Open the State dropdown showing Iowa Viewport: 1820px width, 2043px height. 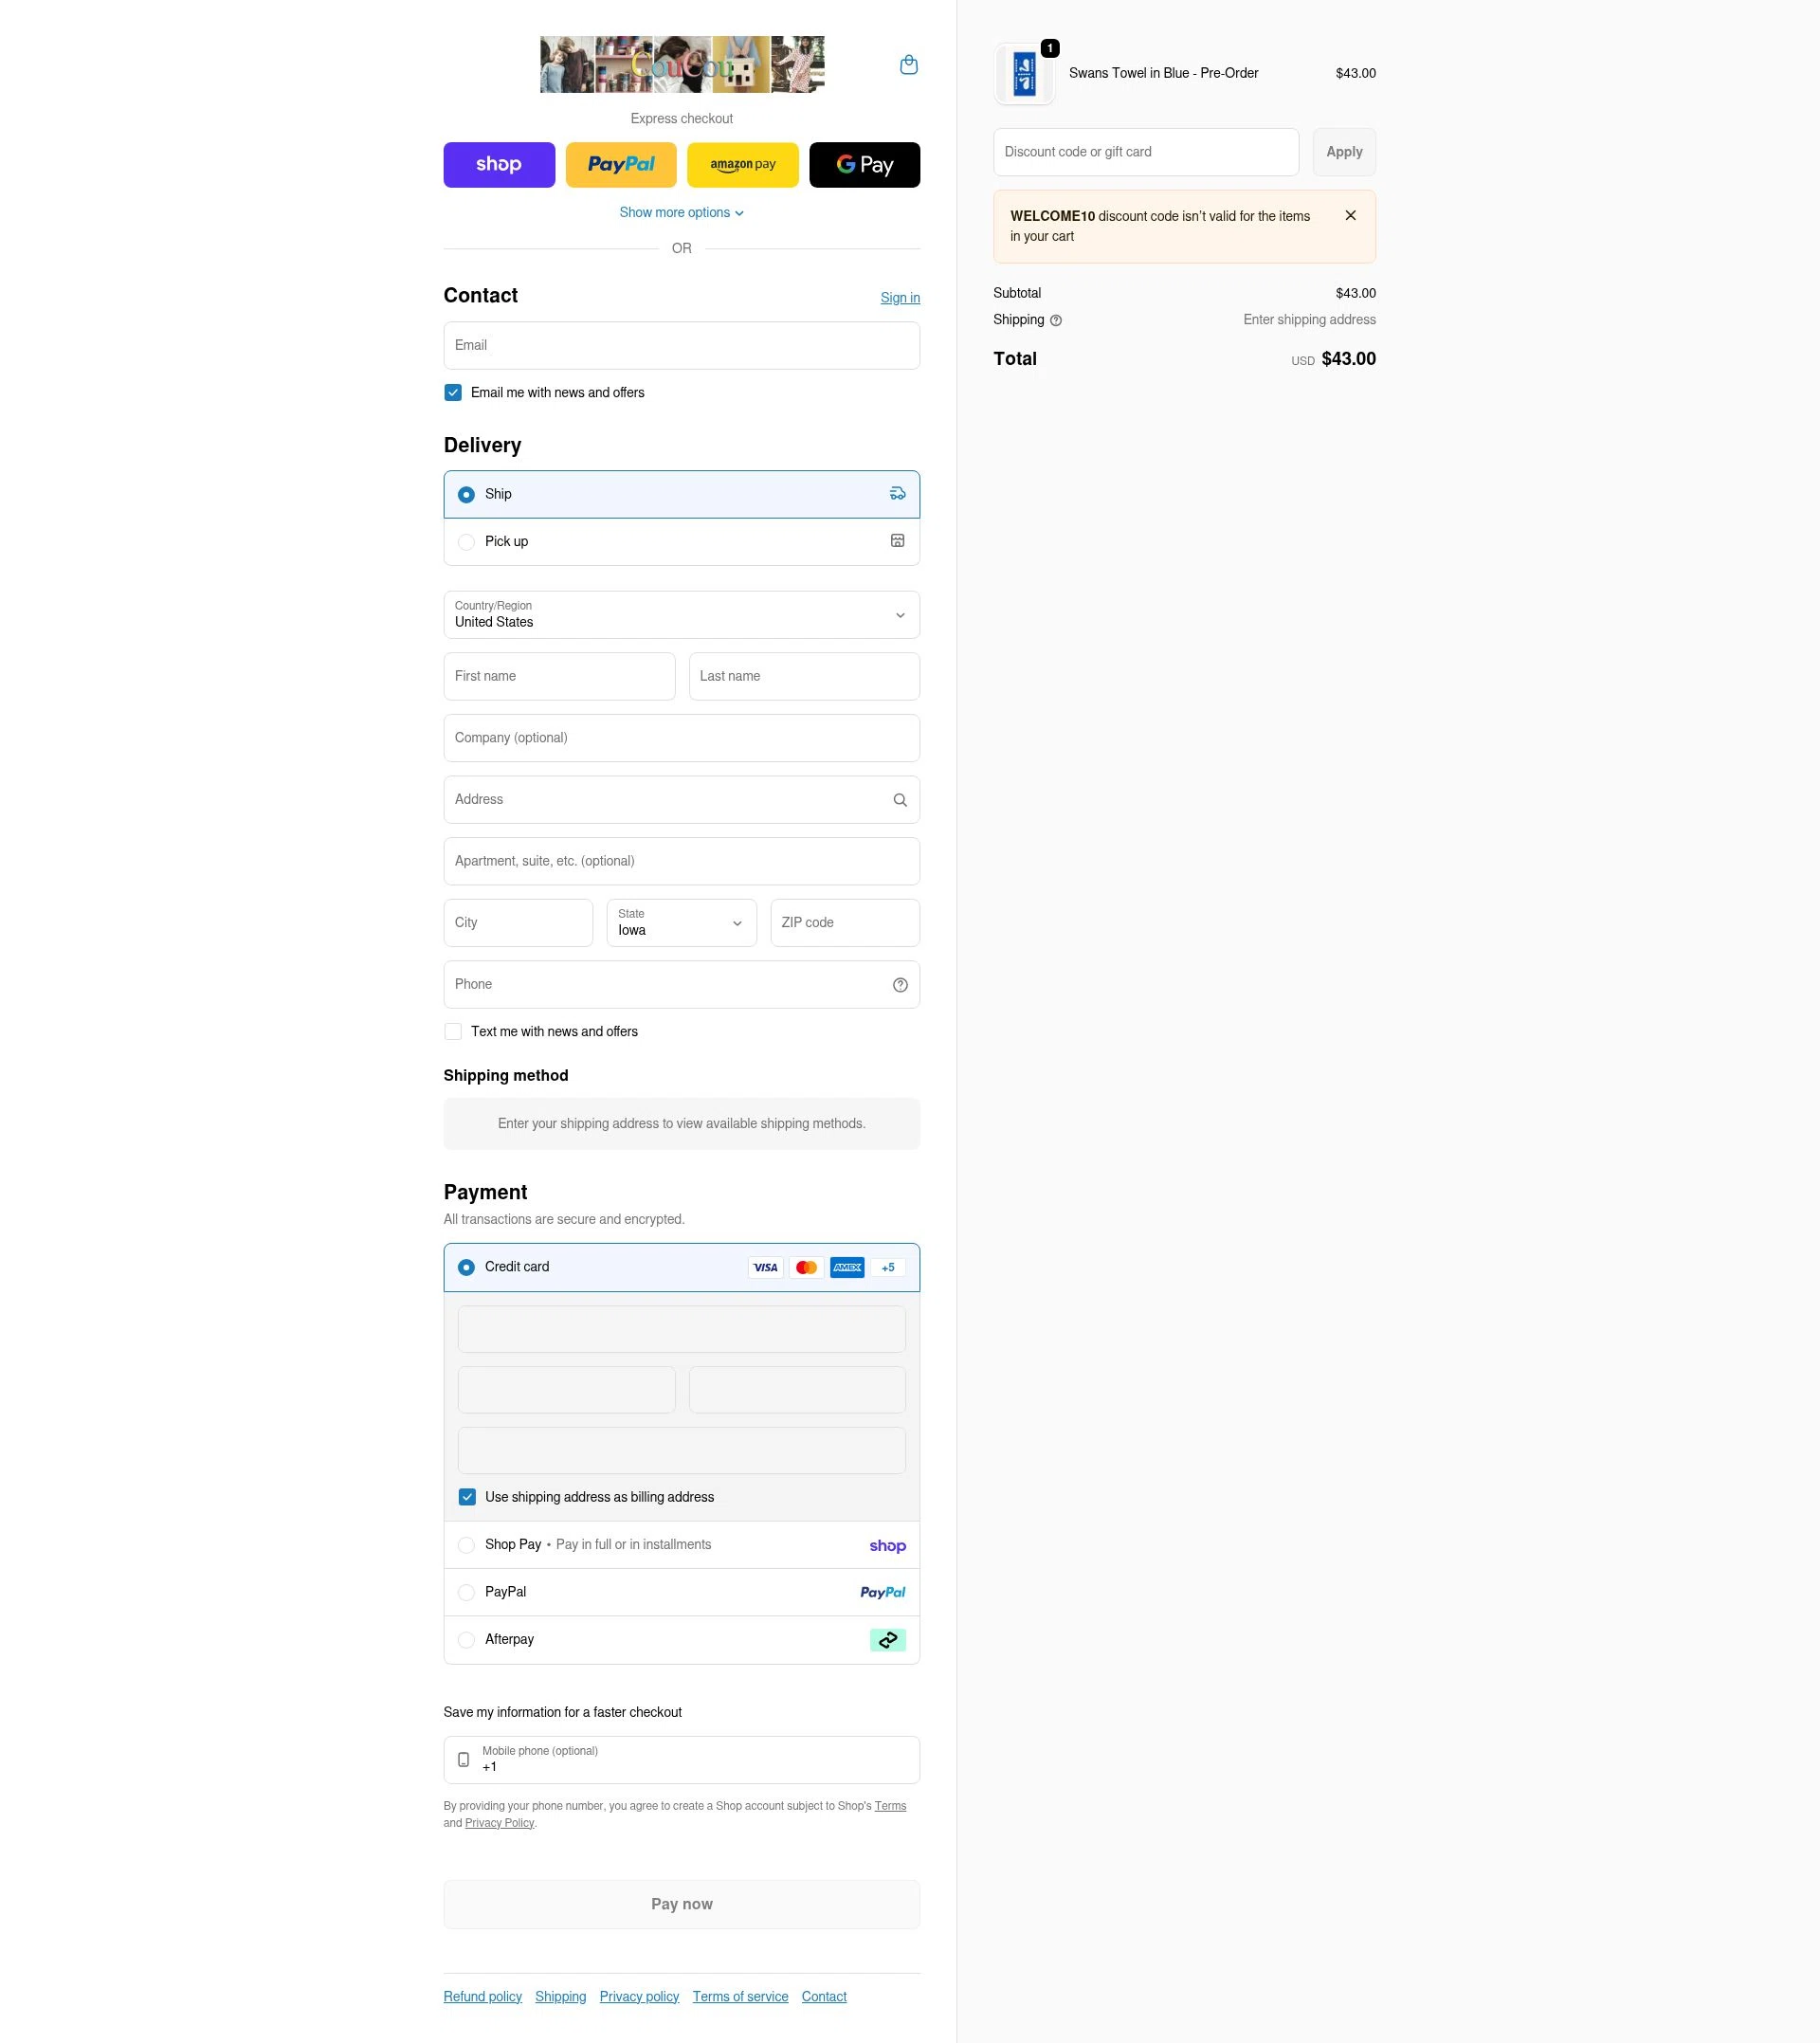(x=681, y=922)
